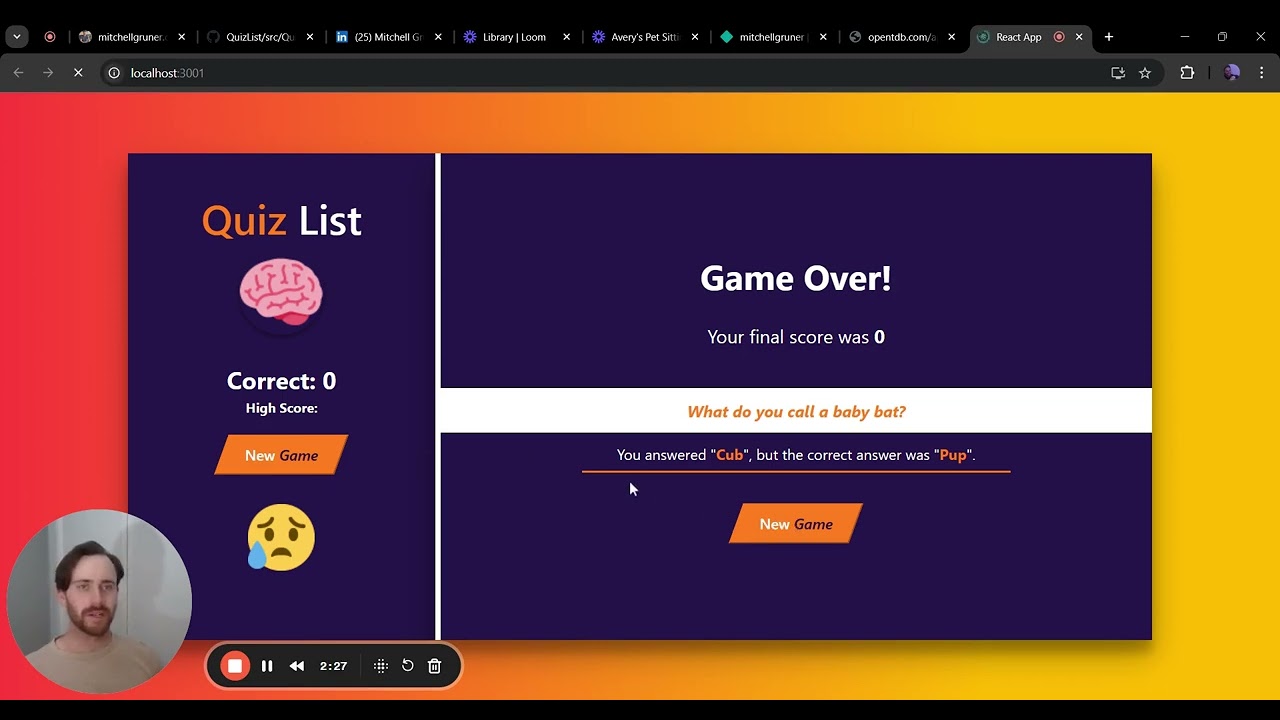The height and width of the screenshot is (720, 1280).
Task: Click the Correct: 0 score text
Action: 281,381
